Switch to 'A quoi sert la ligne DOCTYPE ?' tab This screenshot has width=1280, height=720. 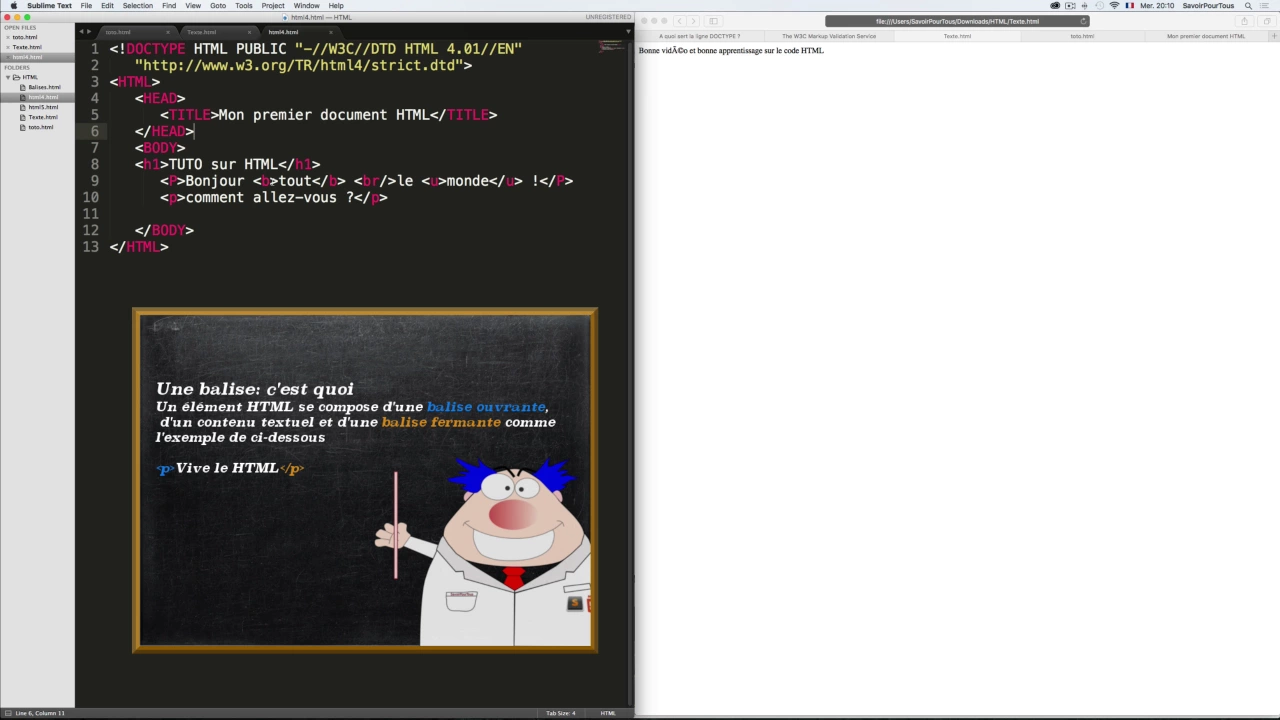tap(699, 36)
